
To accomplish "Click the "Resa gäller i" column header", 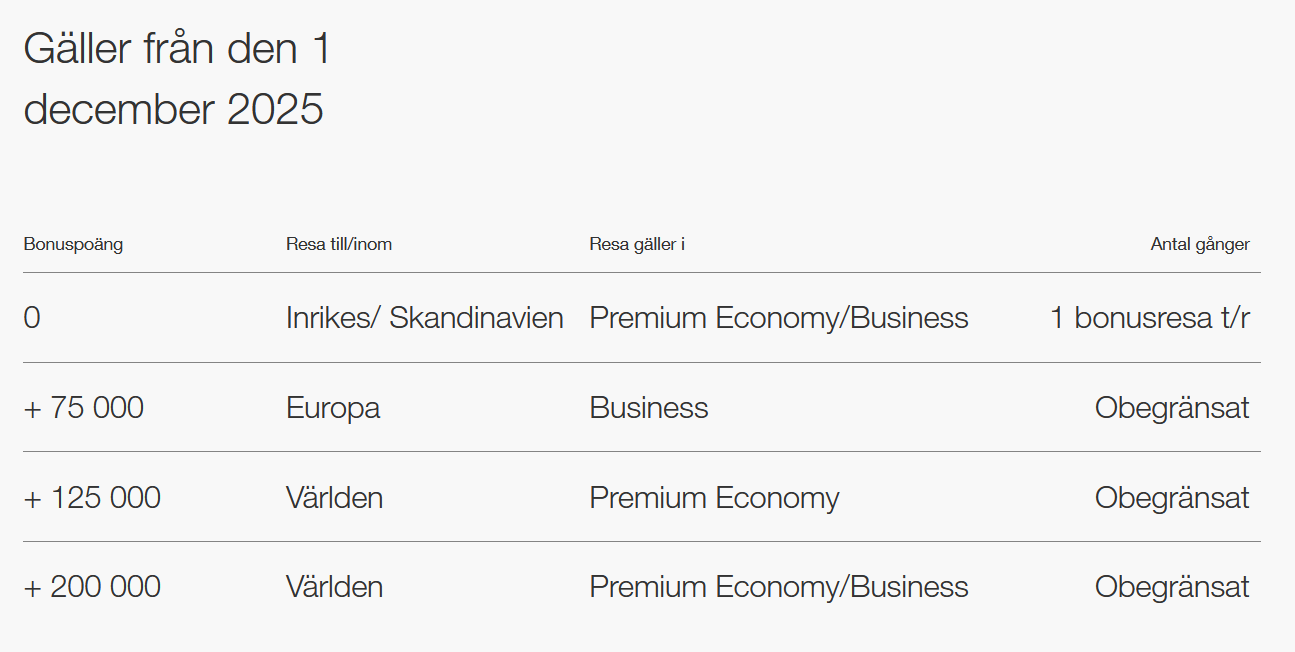I will tap(637, 244).
